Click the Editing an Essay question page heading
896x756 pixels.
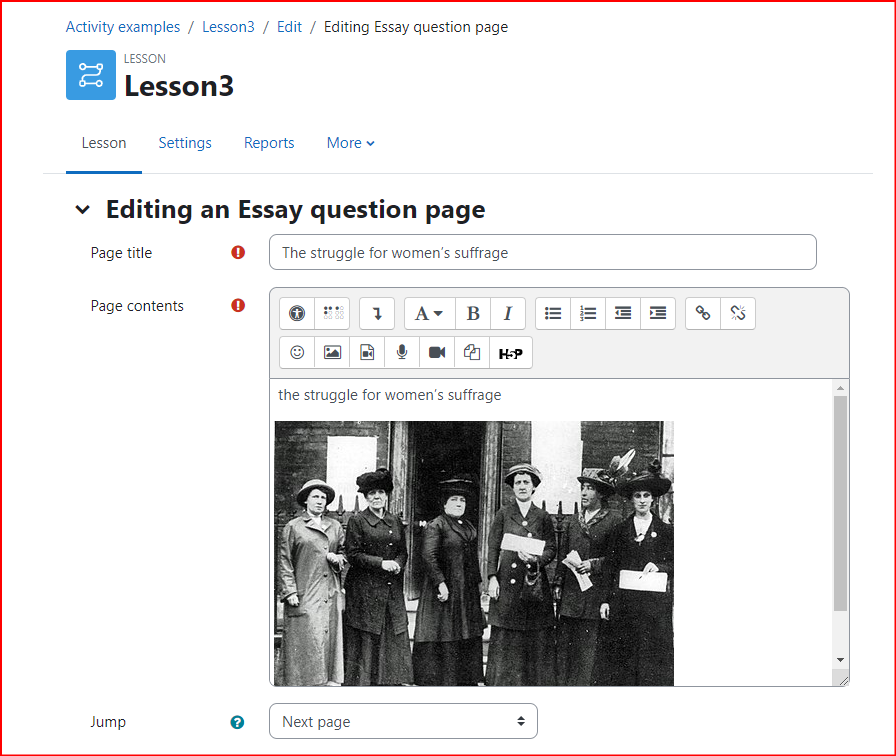click(295, 210)
